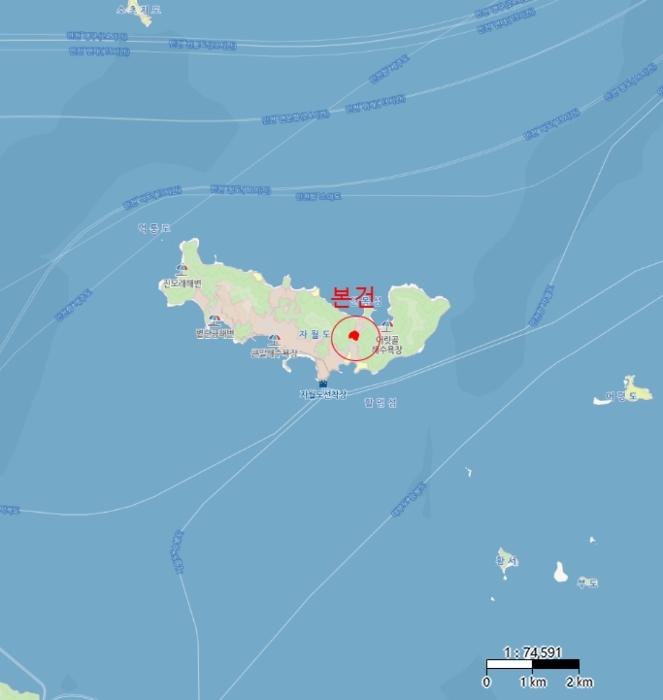This screenshot has width=663, height=700.
Task: Click the sea label southeast of the port
Action: [380, 402]
